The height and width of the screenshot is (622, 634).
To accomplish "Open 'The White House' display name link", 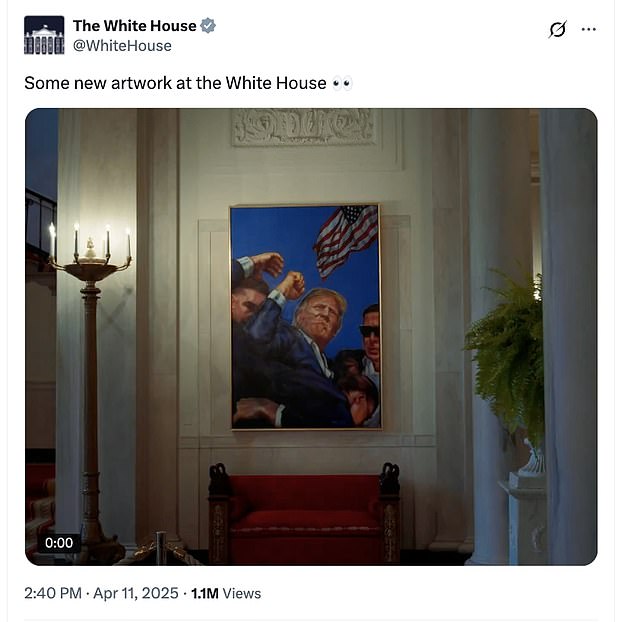I will 135,26.
